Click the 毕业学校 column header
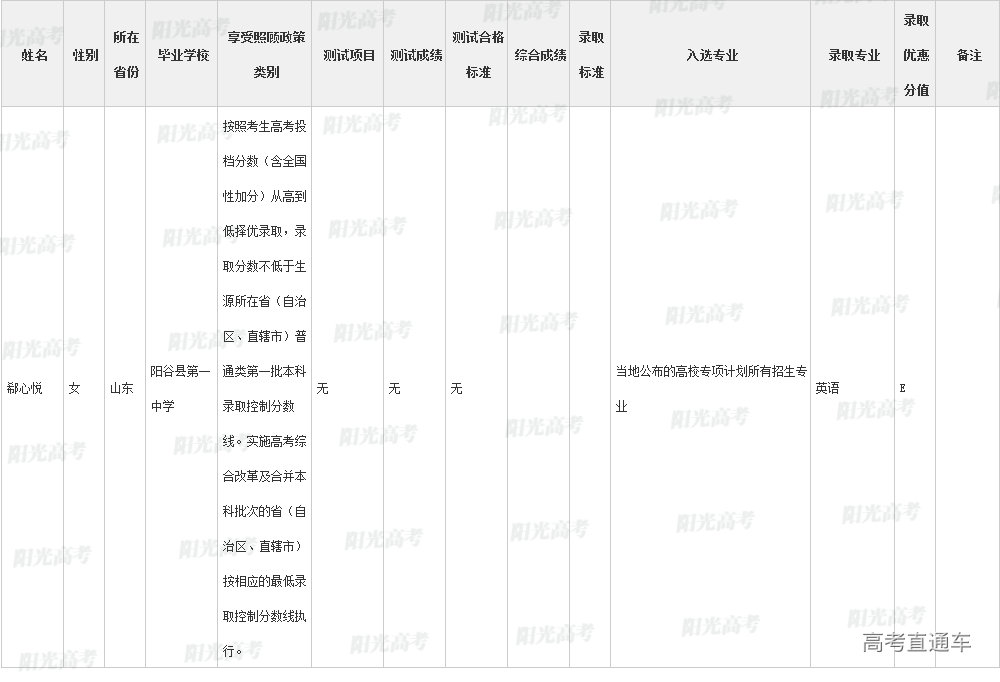 (182, 55)
